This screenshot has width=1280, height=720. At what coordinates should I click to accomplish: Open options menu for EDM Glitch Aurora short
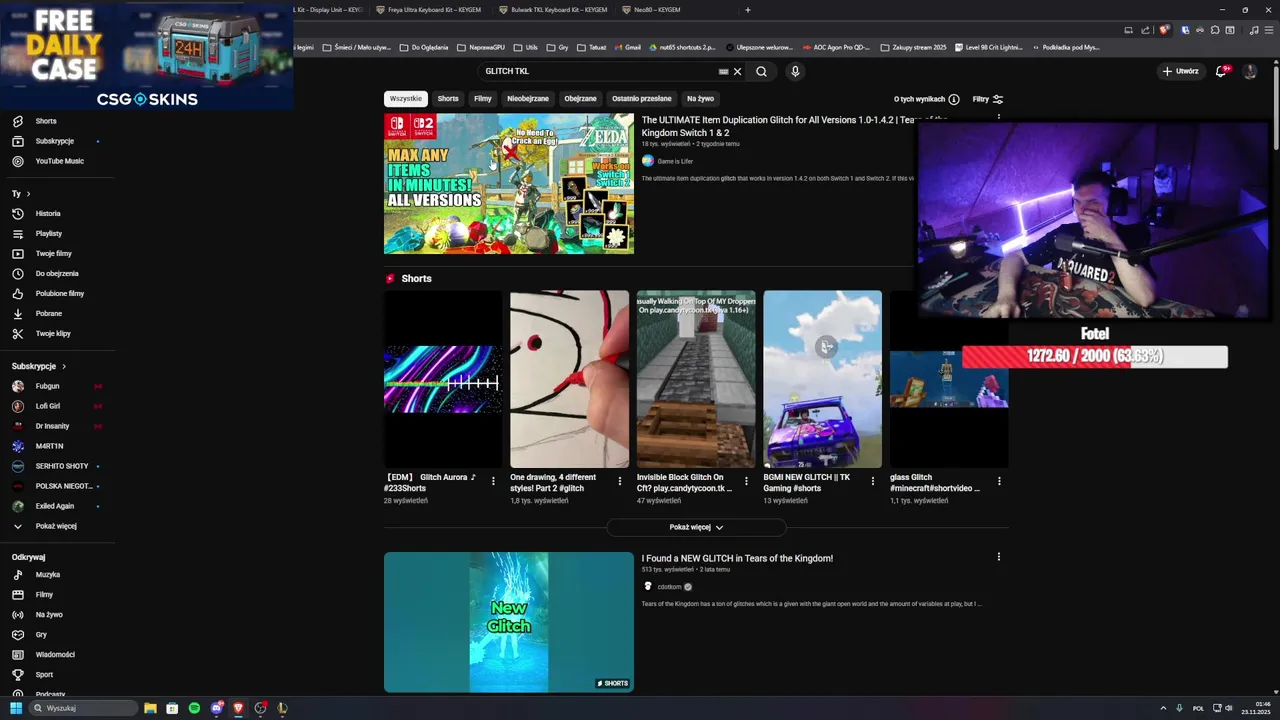coord(493,481)
